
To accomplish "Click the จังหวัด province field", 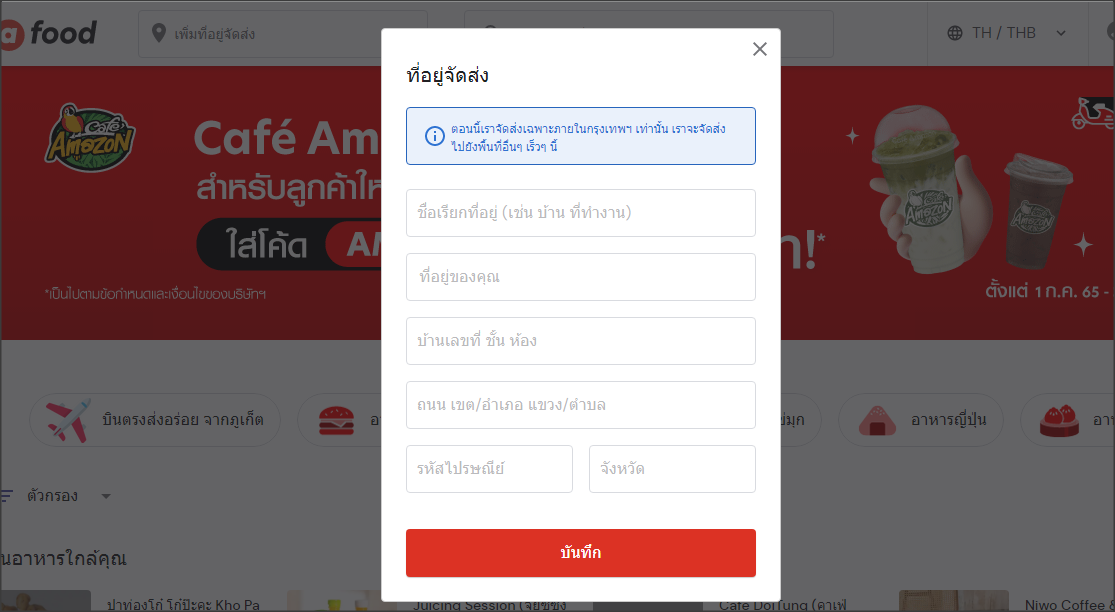I will pyautogui.click(x=672, y=468).
